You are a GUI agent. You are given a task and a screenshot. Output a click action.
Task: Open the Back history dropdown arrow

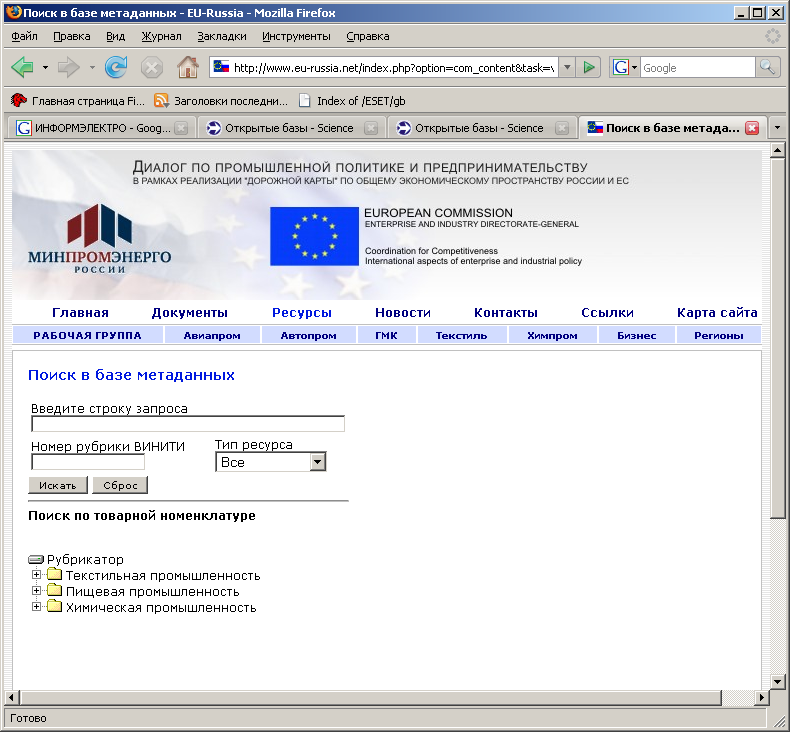coord(45,67)
